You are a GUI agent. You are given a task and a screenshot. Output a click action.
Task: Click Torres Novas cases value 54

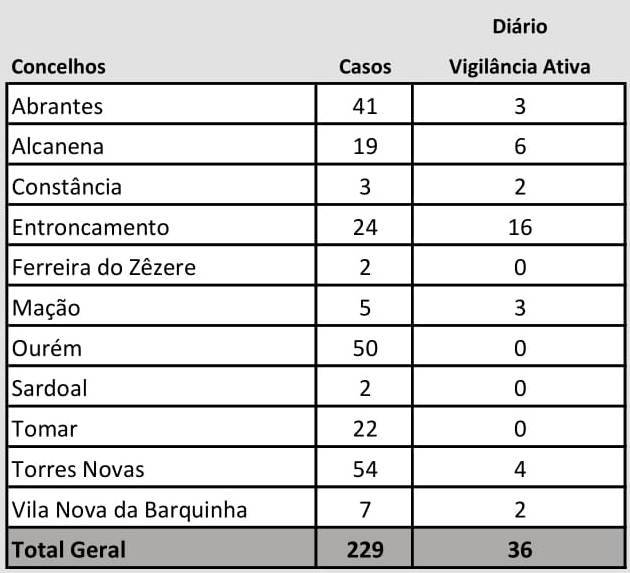coord(365,469)
